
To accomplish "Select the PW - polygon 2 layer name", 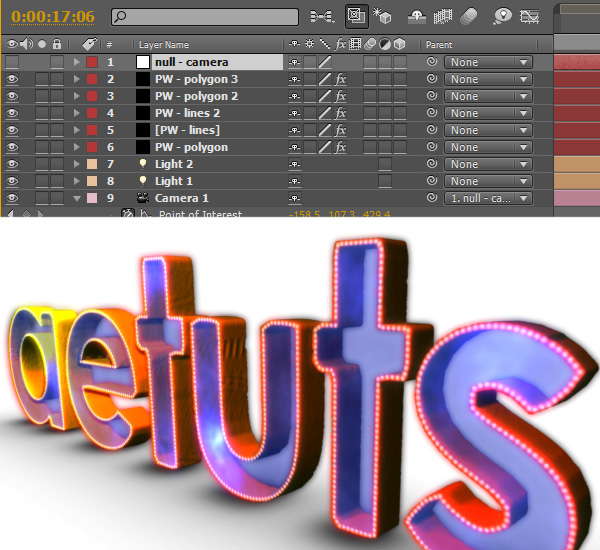I will (x=196, y=96).
